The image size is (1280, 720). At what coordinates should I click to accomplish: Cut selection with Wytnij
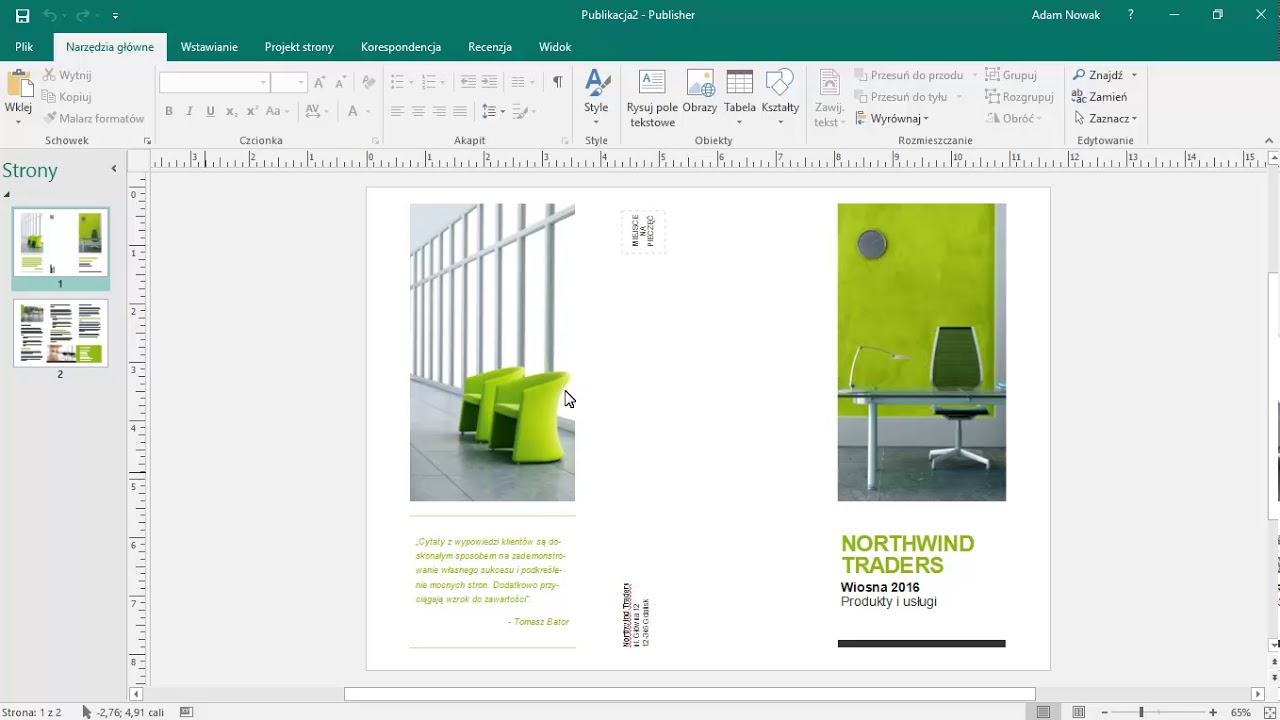coord(67,75)
